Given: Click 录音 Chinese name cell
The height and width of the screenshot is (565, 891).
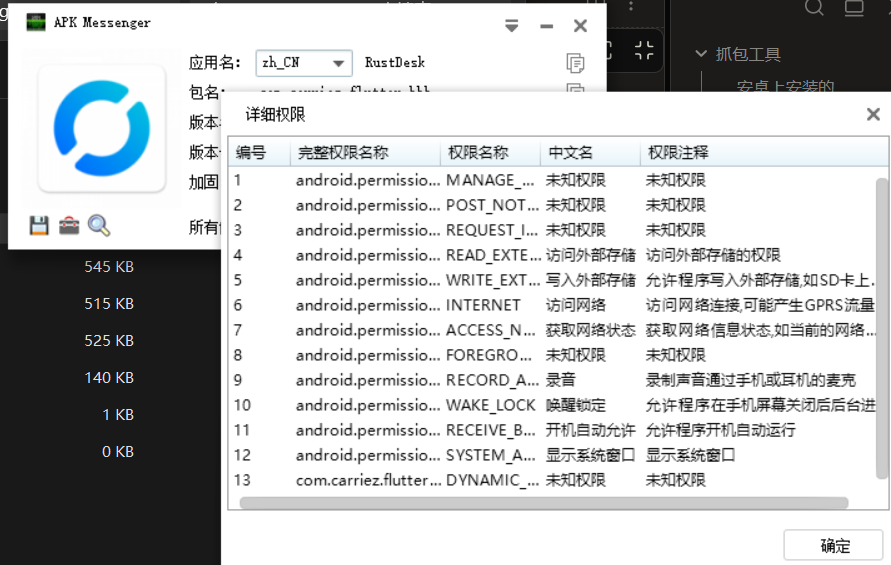Looking at the screenshot, I should point(560,380).
